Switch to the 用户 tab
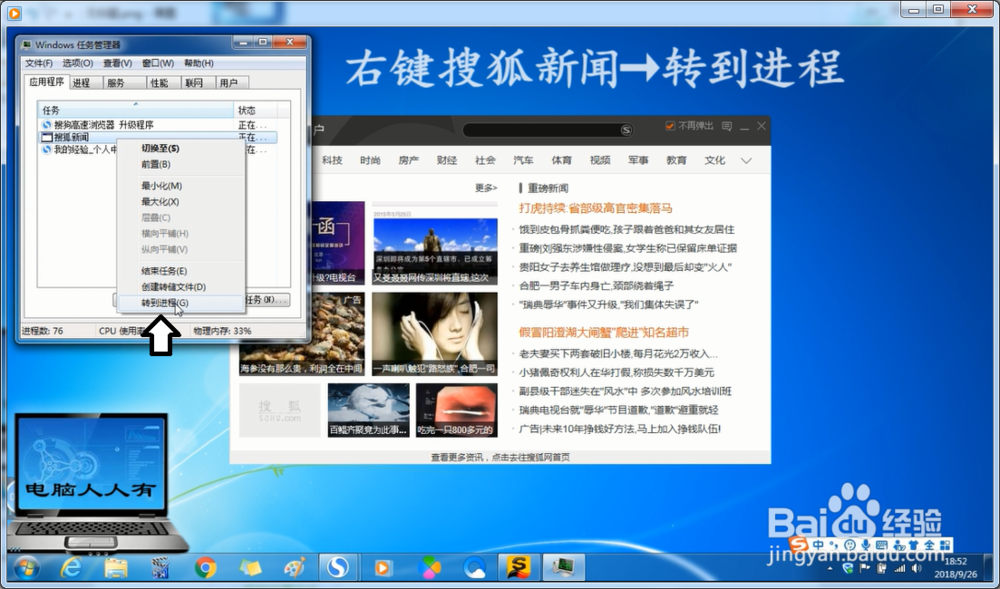 pos(232,83)
